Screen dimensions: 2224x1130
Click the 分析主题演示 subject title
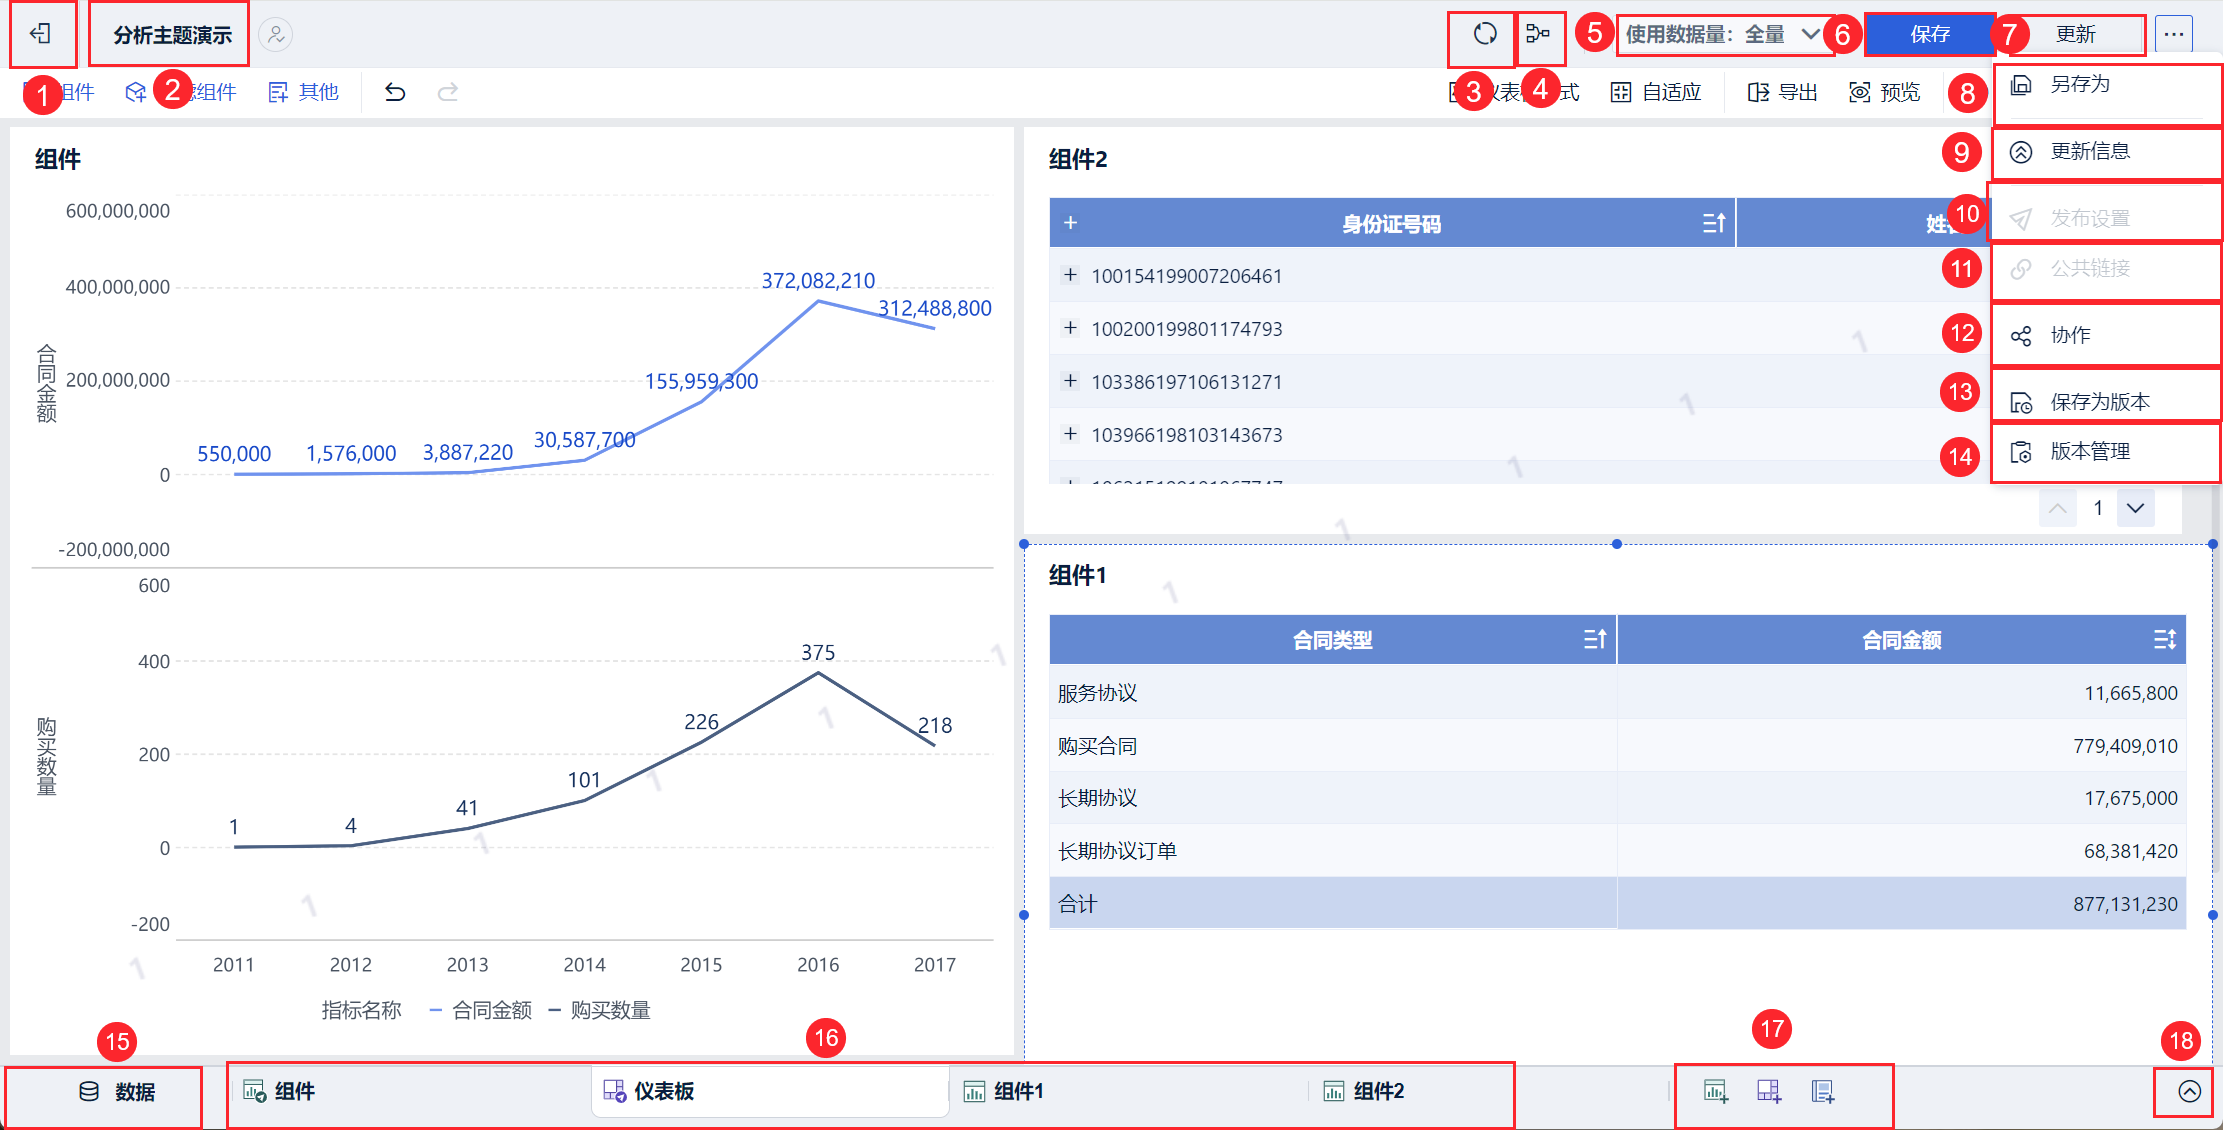point(172,35)
